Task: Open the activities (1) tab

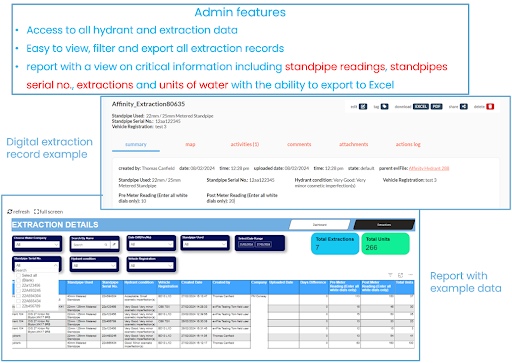Action: [245, 144]
